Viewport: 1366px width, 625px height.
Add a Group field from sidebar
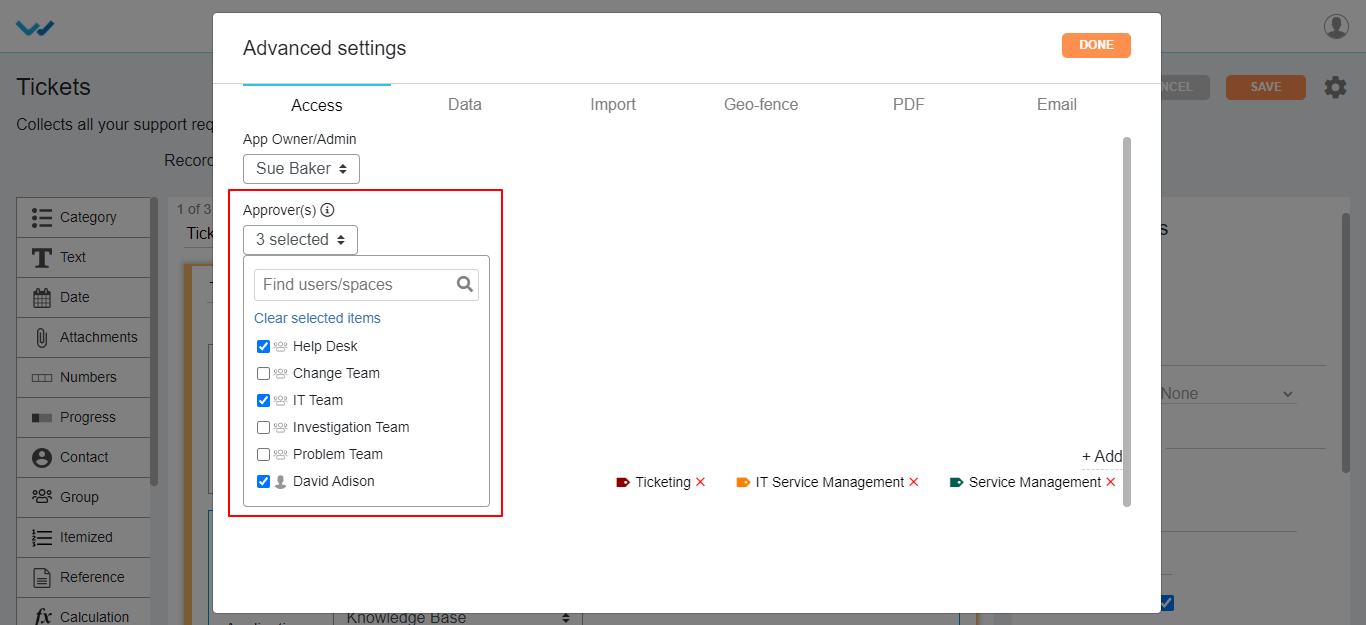point(83,497)
